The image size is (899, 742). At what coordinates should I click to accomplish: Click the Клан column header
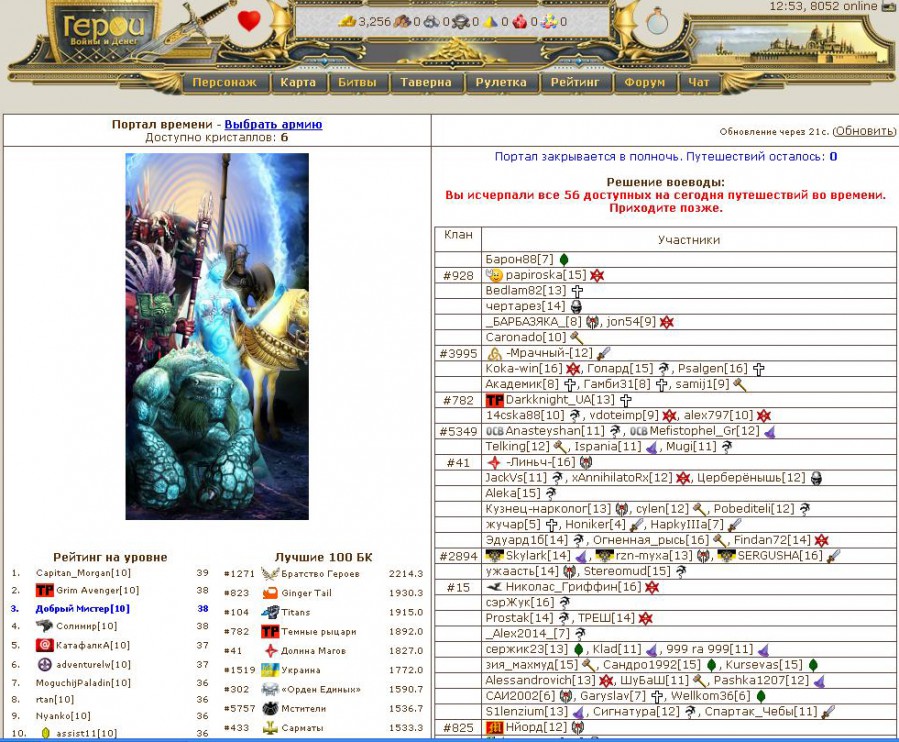point(458,235)
